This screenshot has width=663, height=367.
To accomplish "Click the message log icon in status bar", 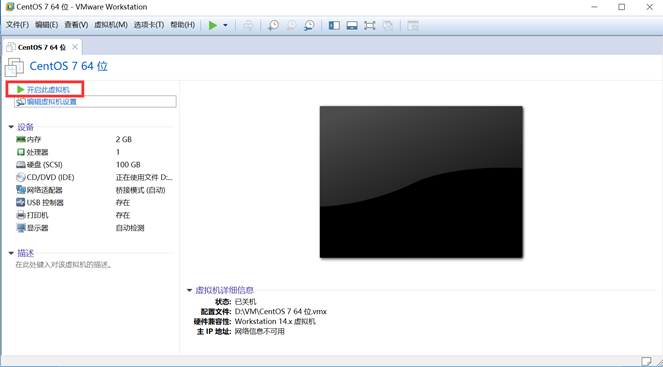I will [646, 361].
